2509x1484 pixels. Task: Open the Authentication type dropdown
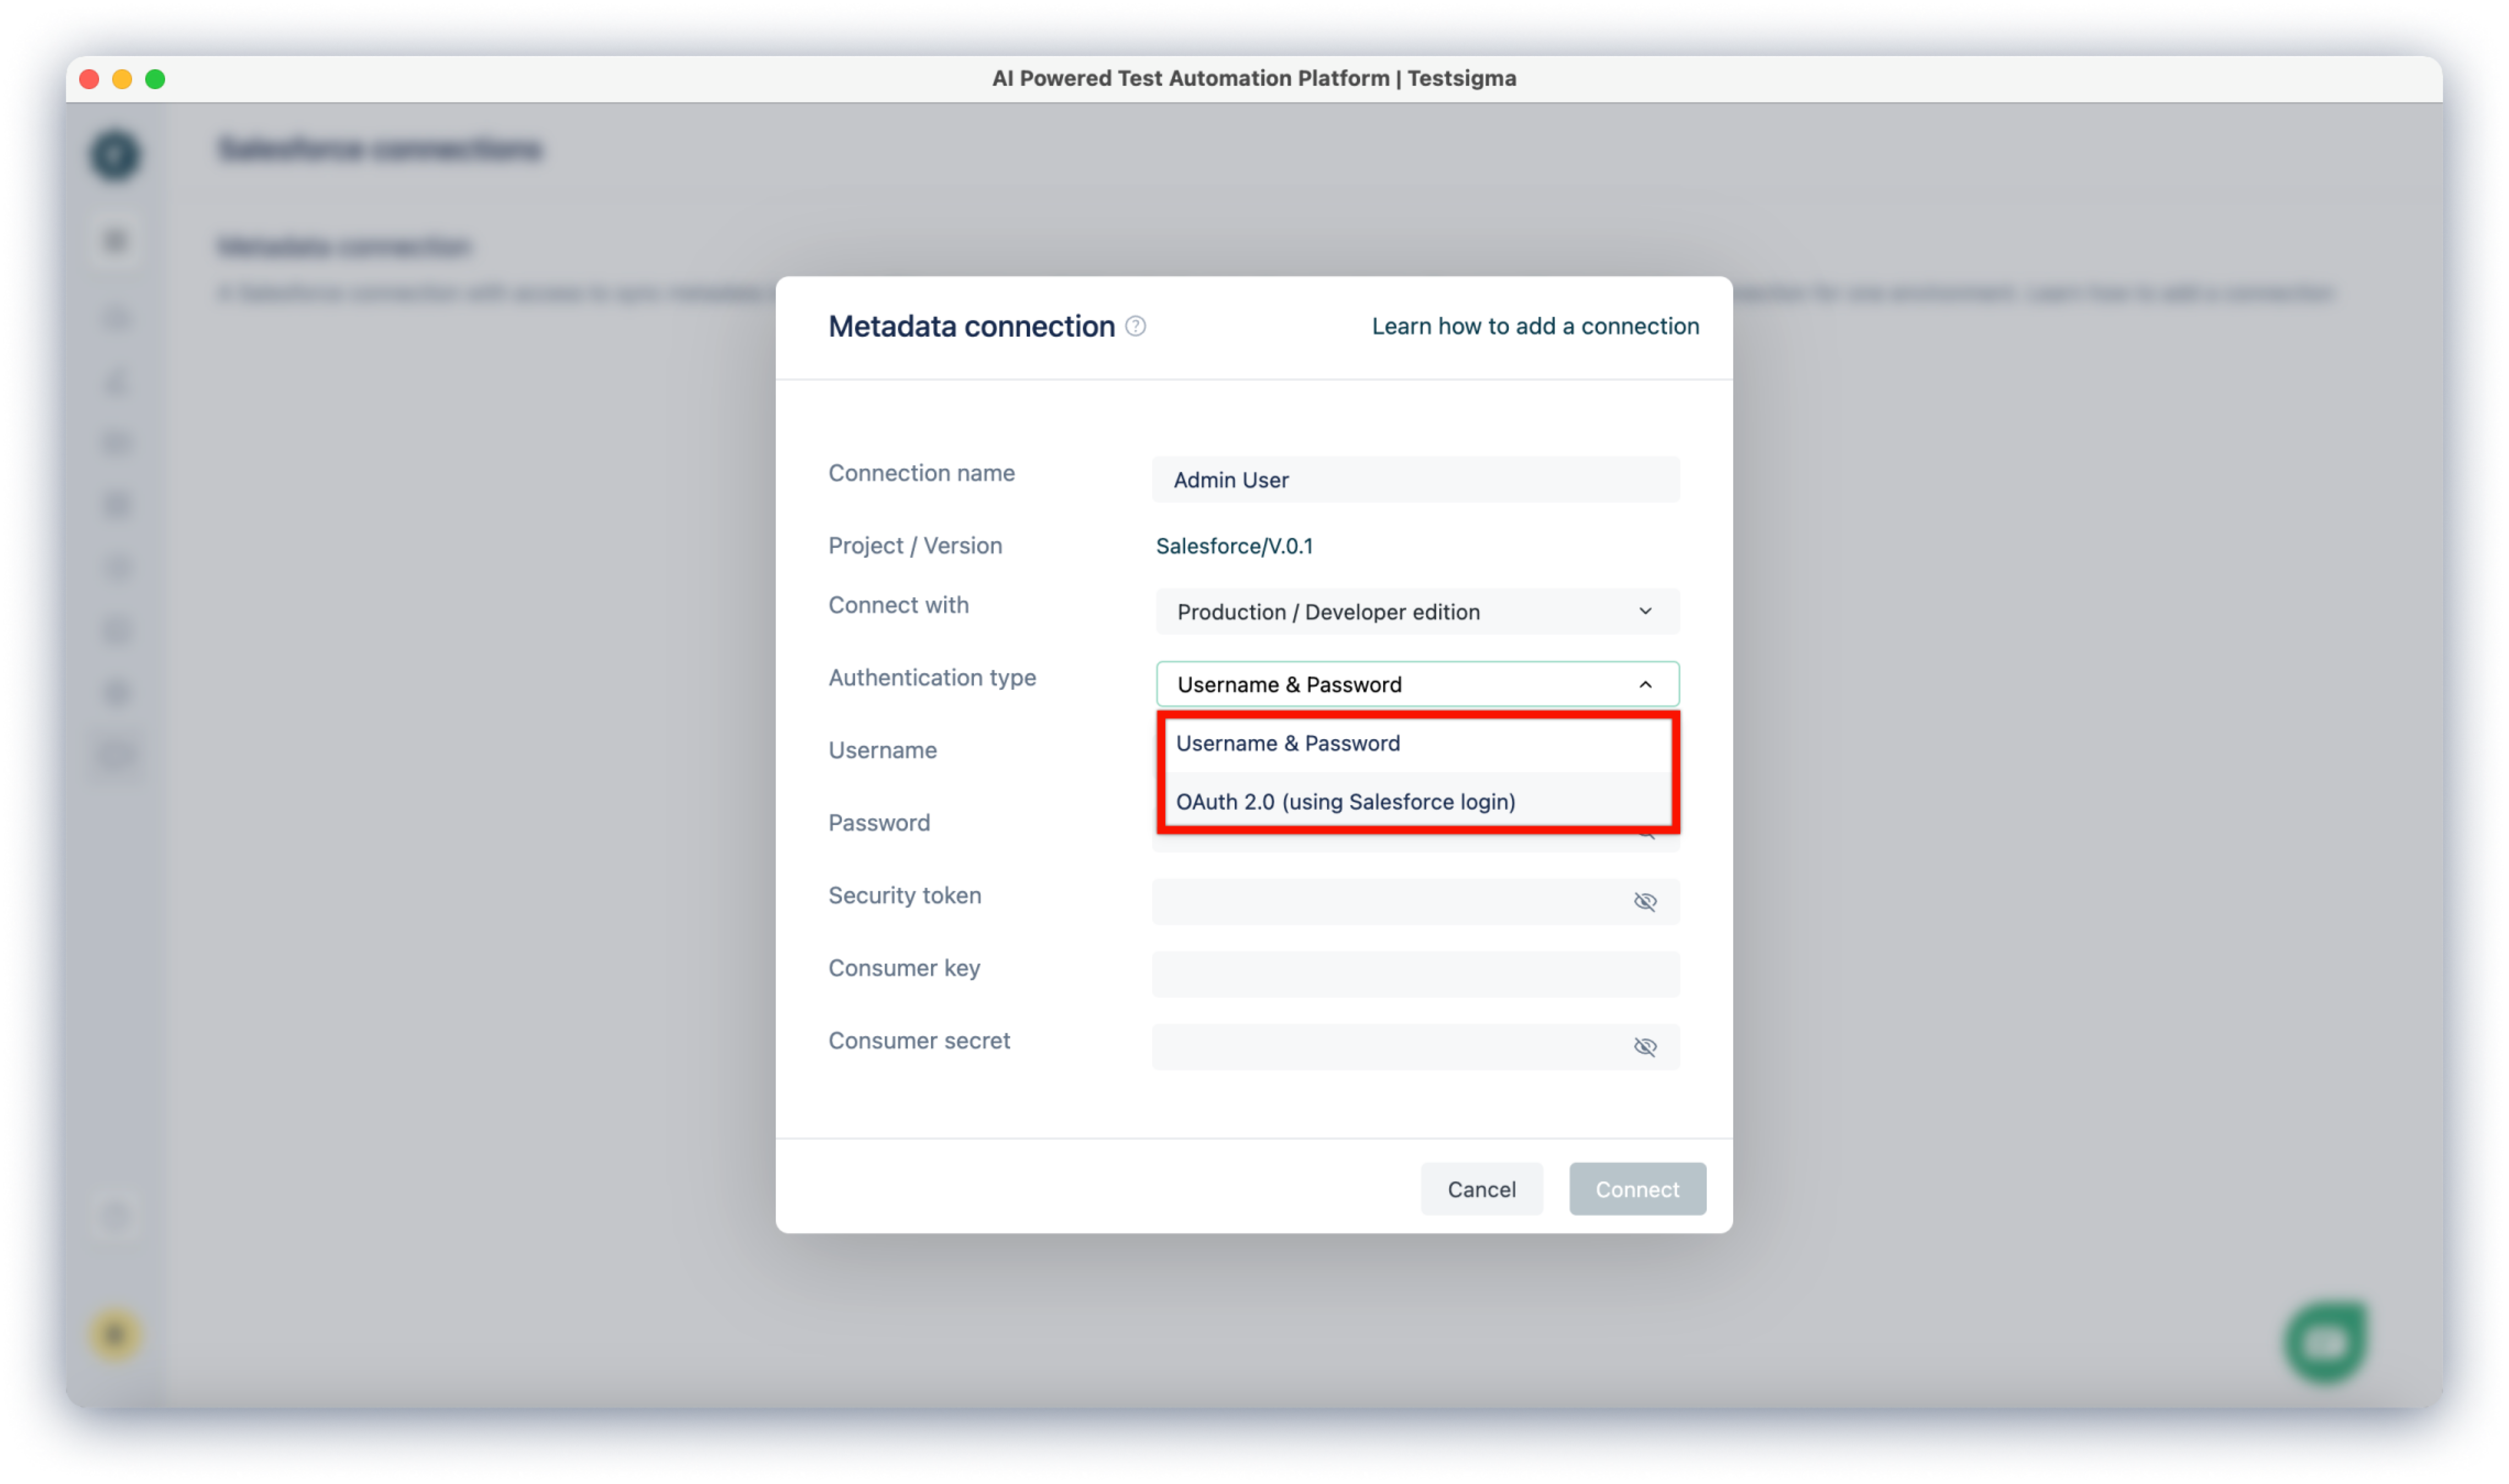point(1414,682)
